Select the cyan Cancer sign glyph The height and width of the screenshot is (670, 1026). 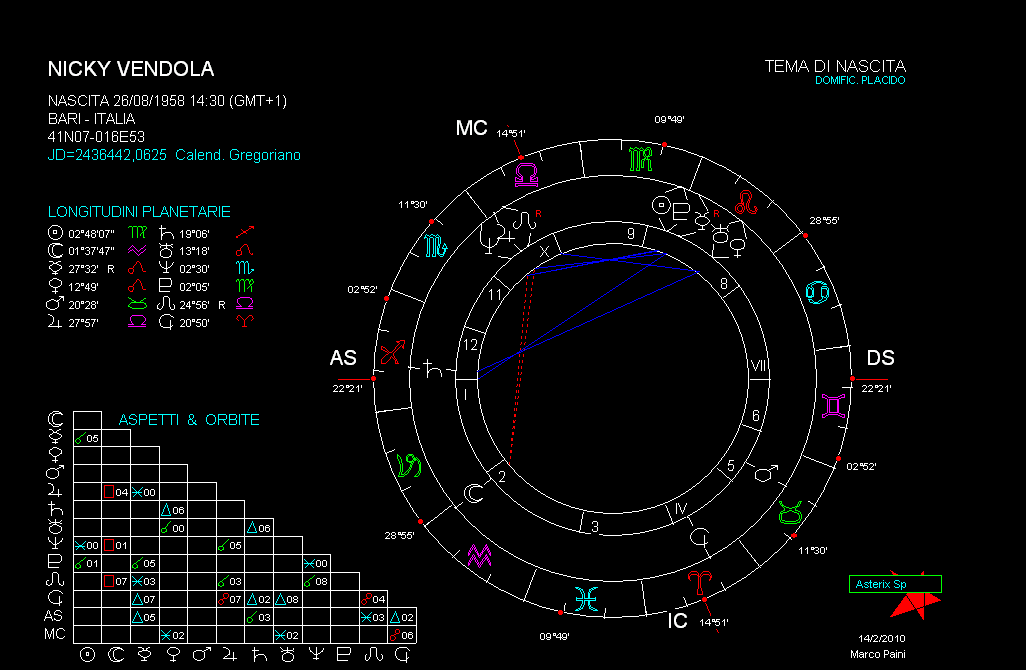pyautogui.click(x=818, y=292)
